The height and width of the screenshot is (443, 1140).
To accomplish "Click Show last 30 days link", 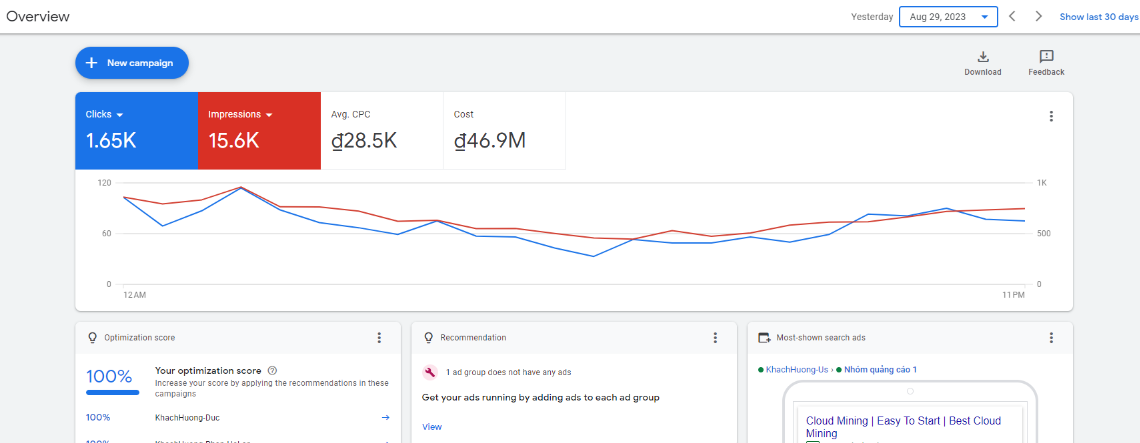I will 1099,17.
